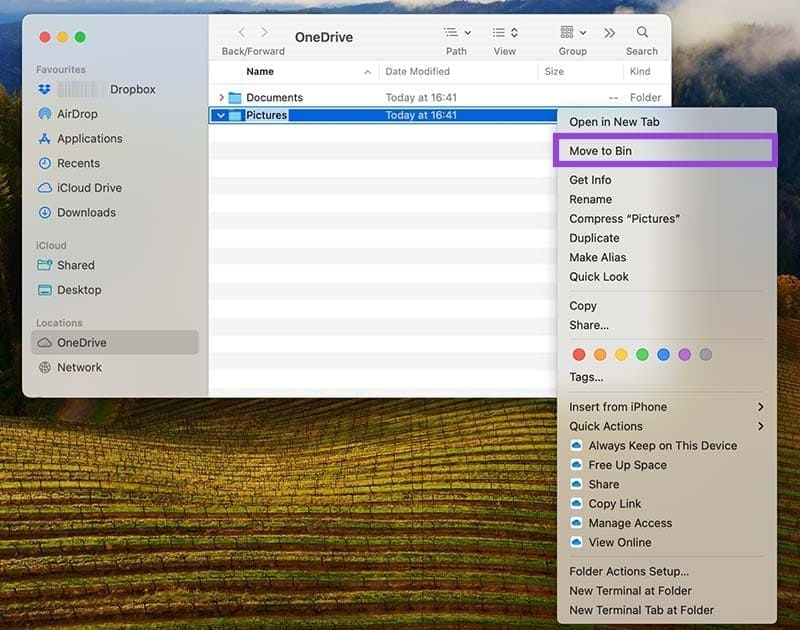Image resolution: width=800 pixels, height=630 pixels.
Task: Click the Dropbox icon in sidebar
Action: (x=44, y=89)
